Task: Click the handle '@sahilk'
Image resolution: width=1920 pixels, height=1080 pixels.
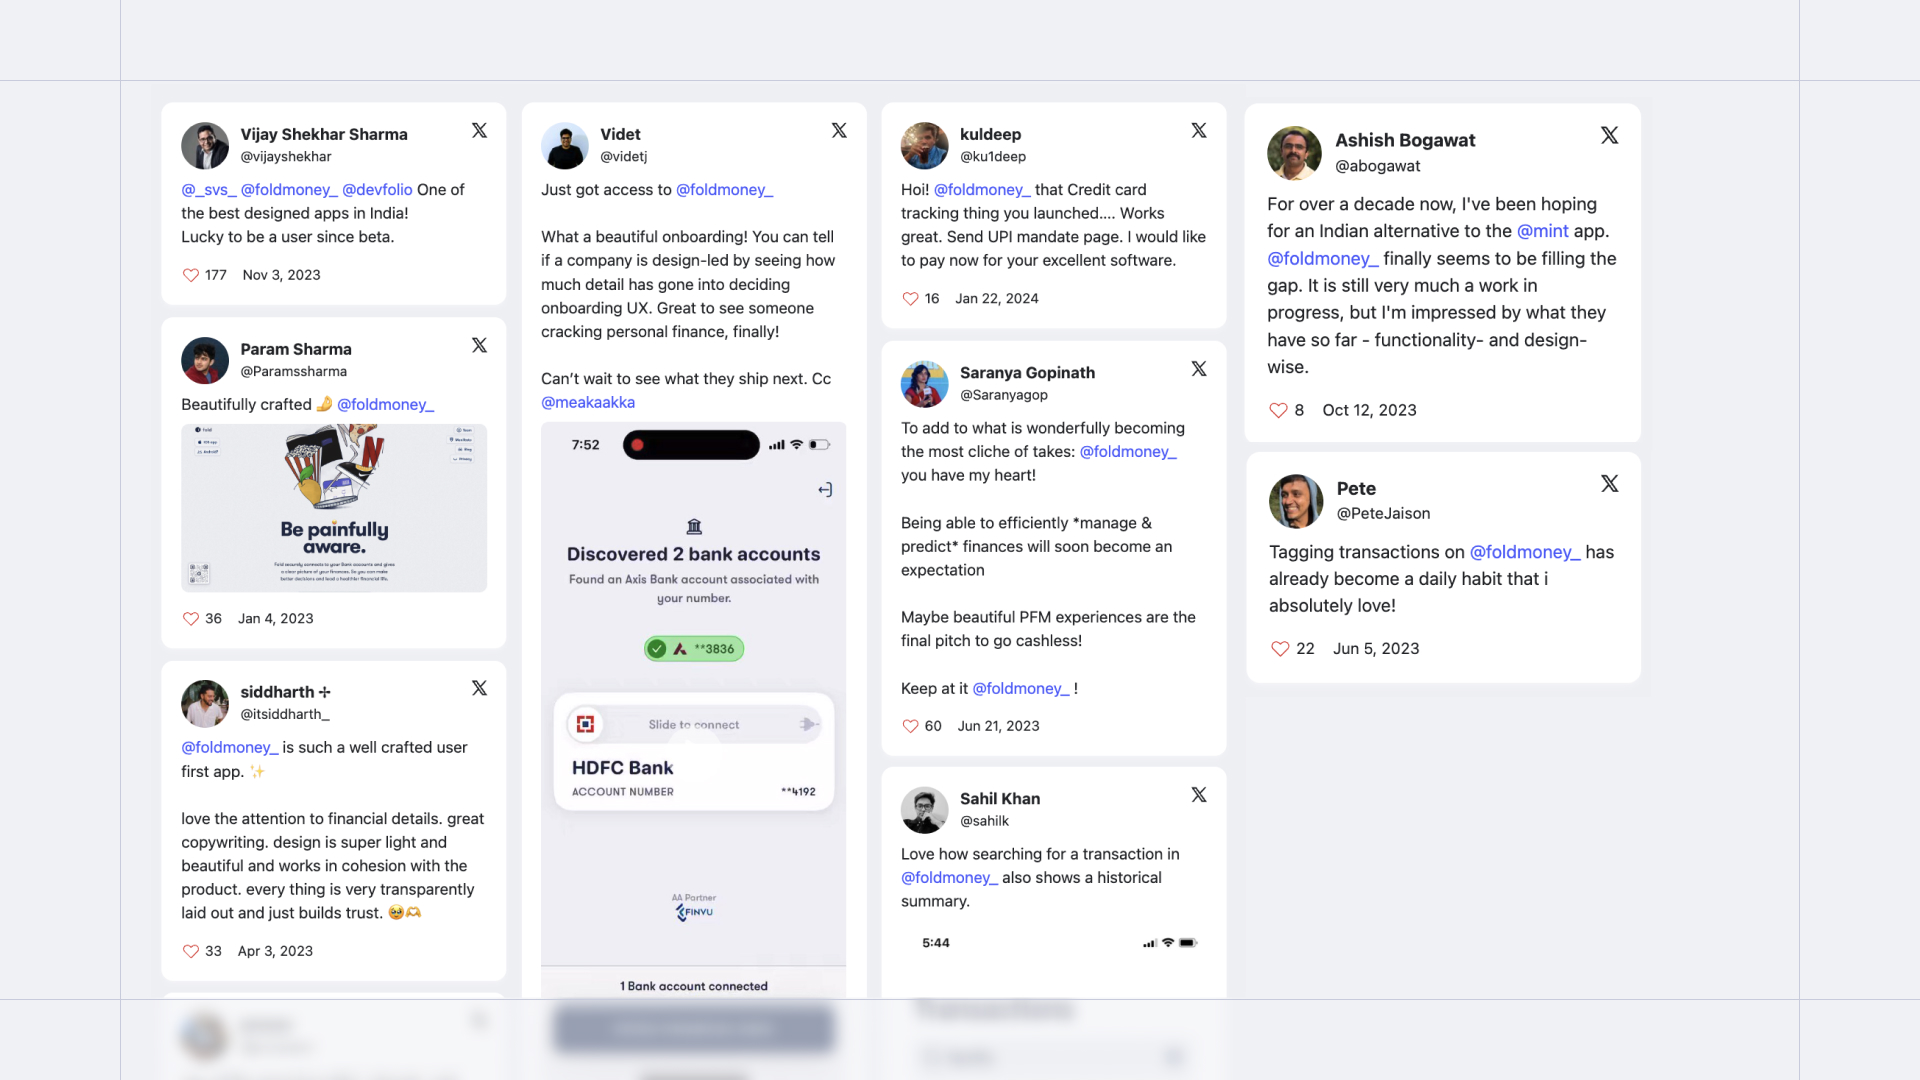Action: point(985,821)
